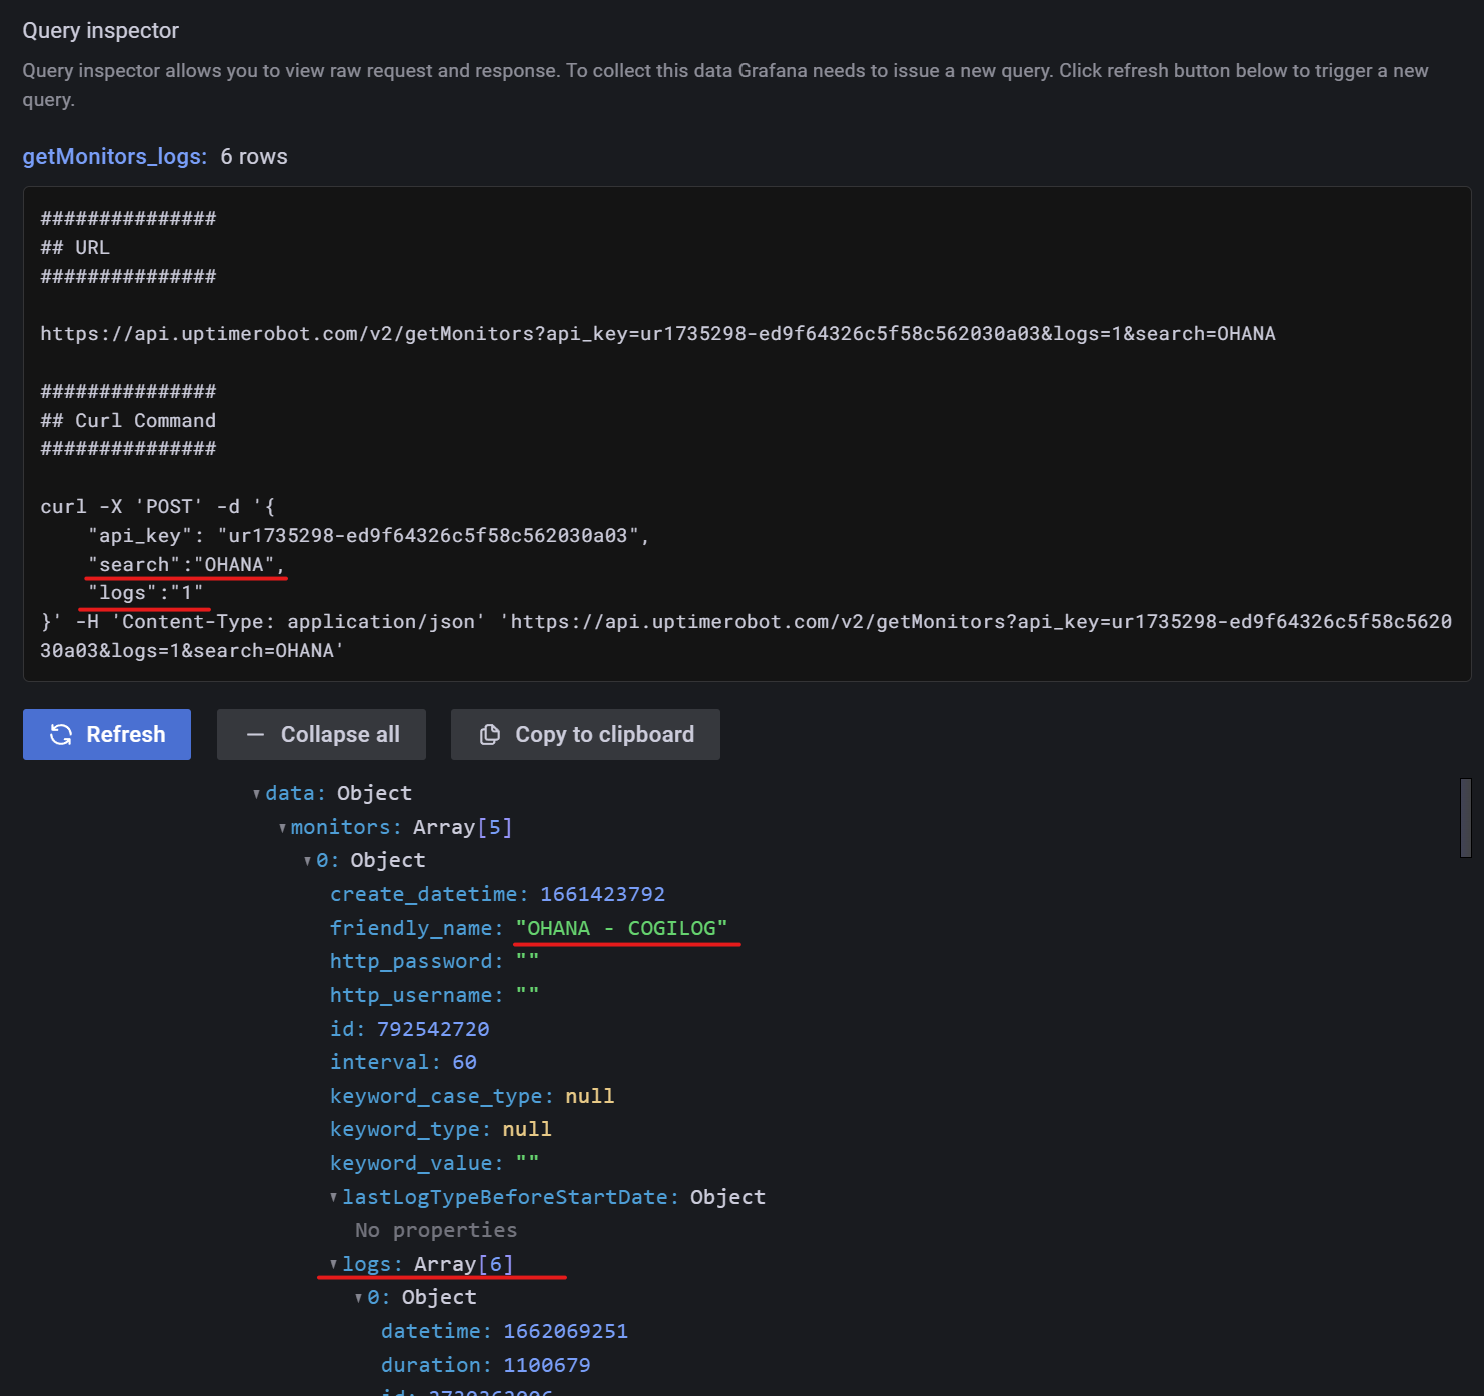Viewport: 1484px width, 1396px height.
Task: Click the keyword_case_type null value
Action: pos(590,1096)
